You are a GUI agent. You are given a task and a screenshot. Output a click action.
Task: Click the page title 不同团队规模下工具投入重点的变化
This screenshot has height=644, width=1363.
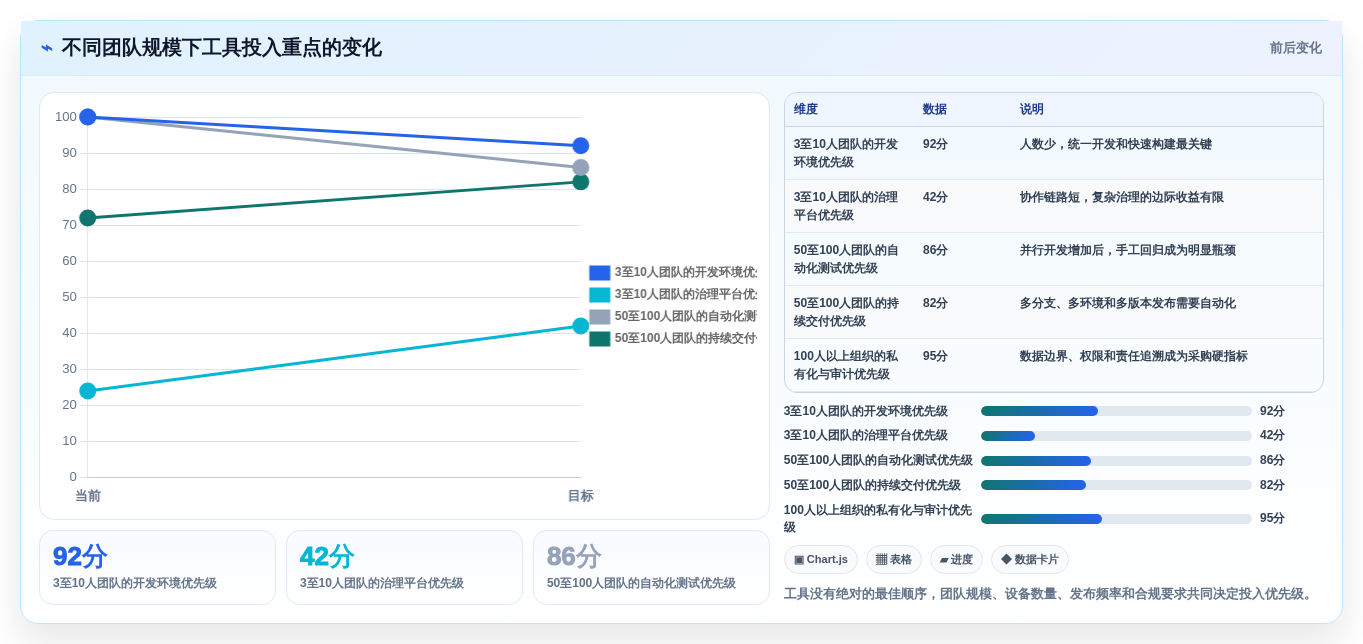pyautogui.click(x=221, y=48)
